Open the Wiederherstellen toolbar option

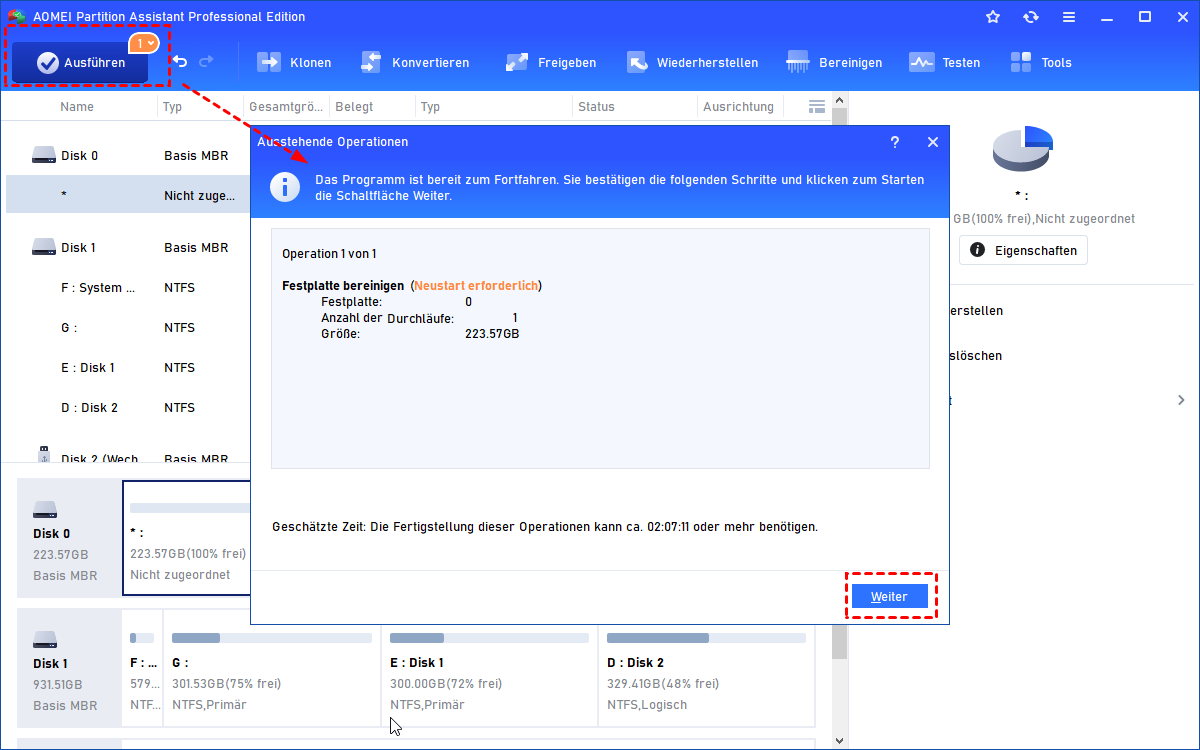(692, 62)
